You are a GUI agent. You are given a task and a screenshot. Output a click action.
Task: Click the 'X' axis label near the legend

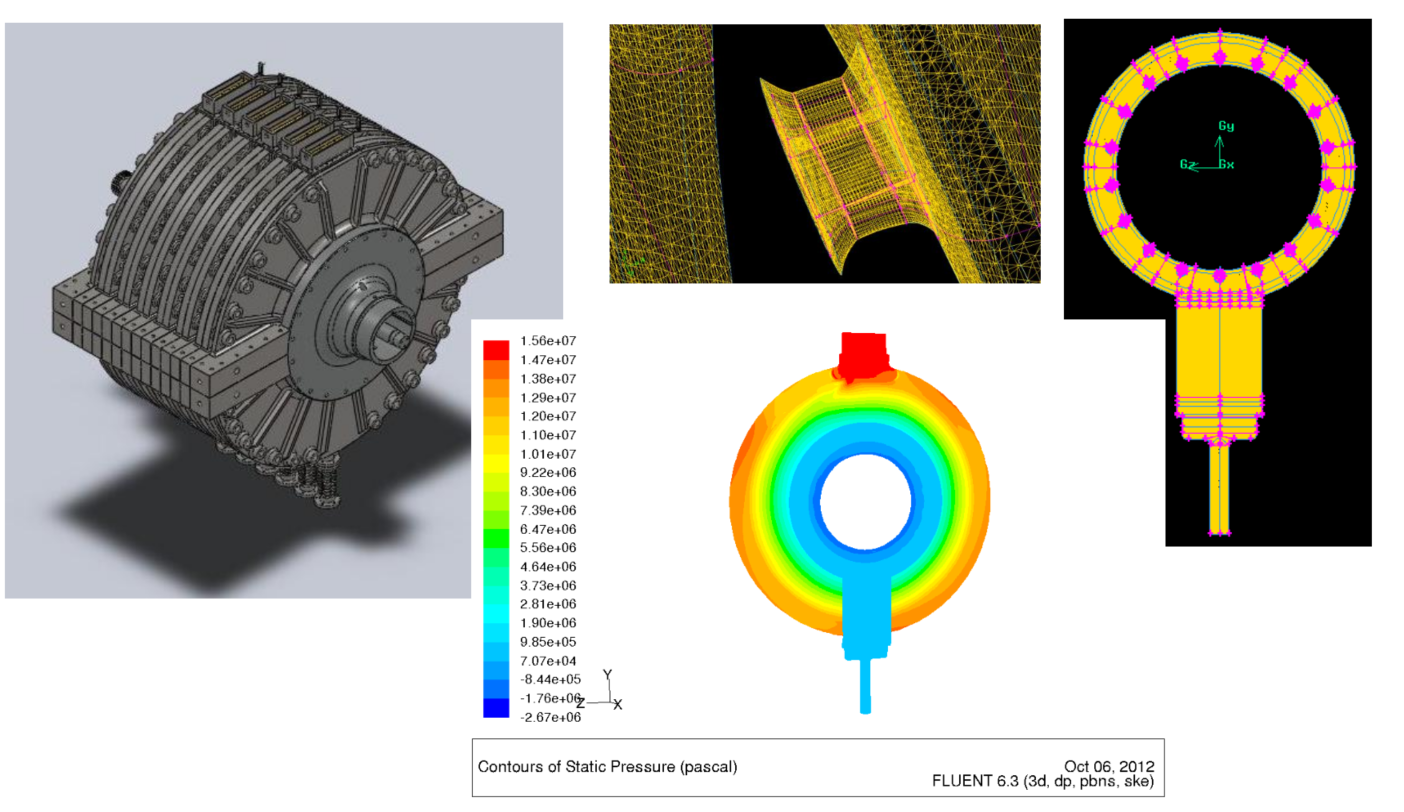618,704
